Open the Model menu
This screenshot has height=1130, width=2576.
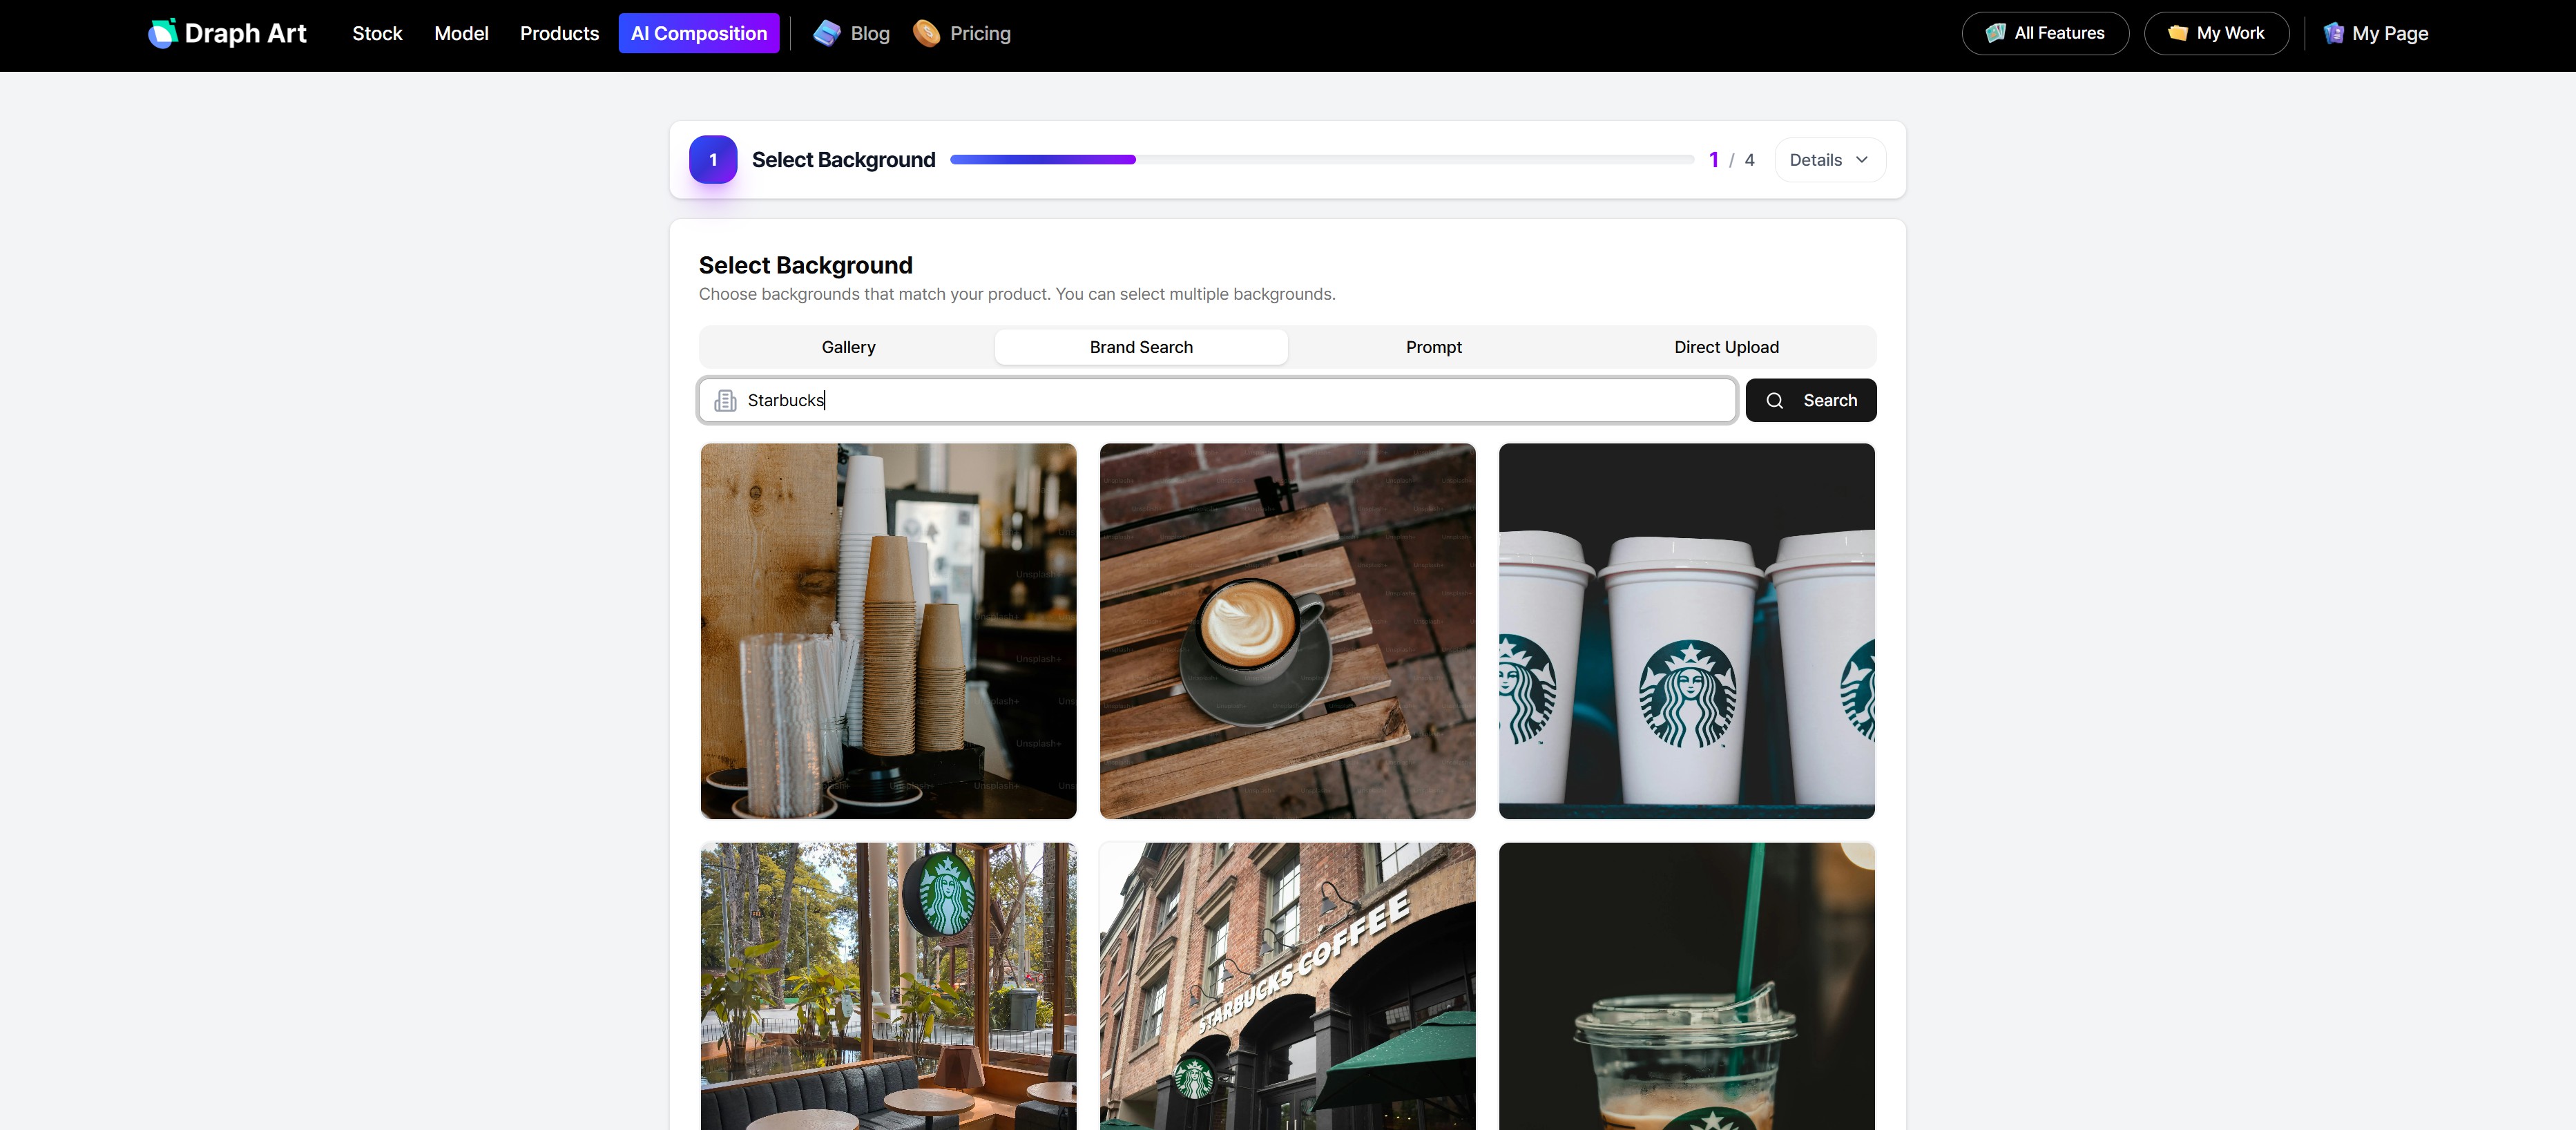[461, 34]
